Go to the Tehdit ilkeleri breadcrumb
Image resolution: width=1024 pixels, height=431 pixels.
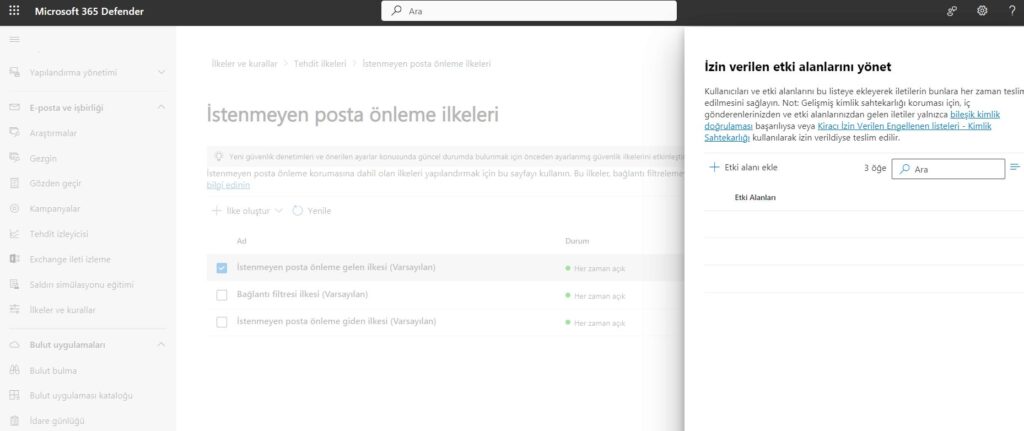320,63
